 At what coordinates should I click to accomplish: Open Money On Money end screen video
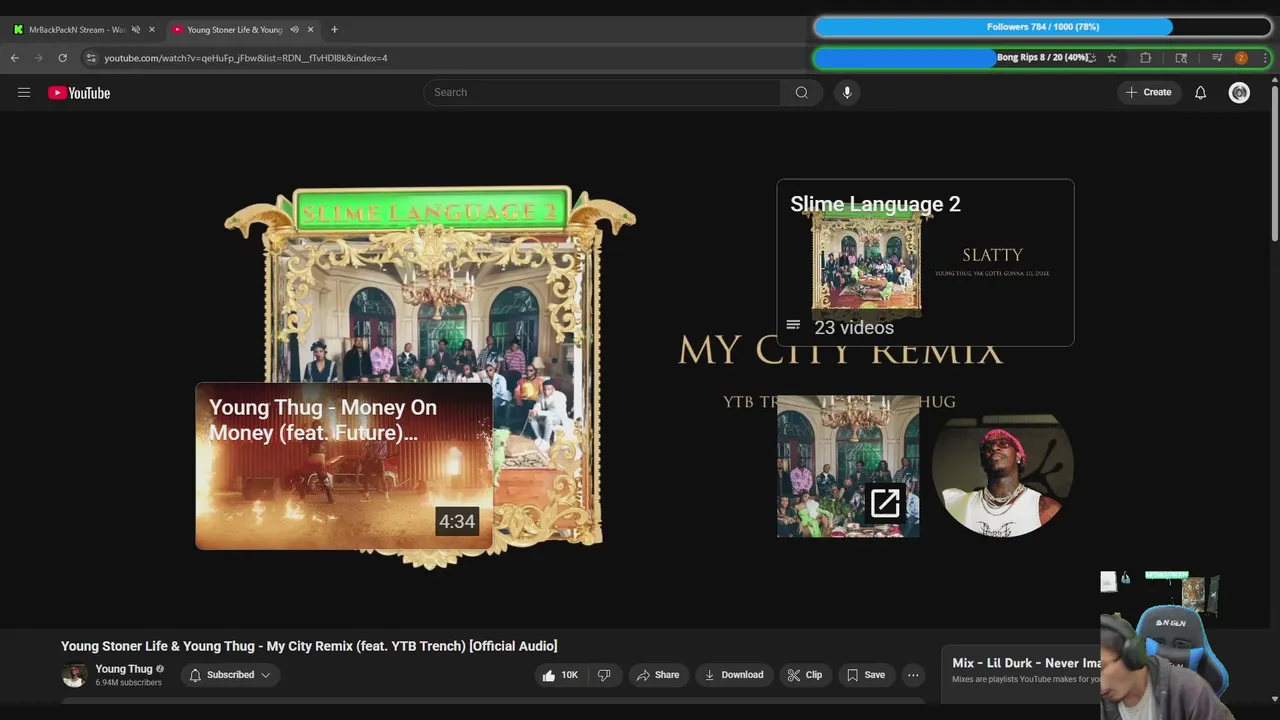[344, 466]
